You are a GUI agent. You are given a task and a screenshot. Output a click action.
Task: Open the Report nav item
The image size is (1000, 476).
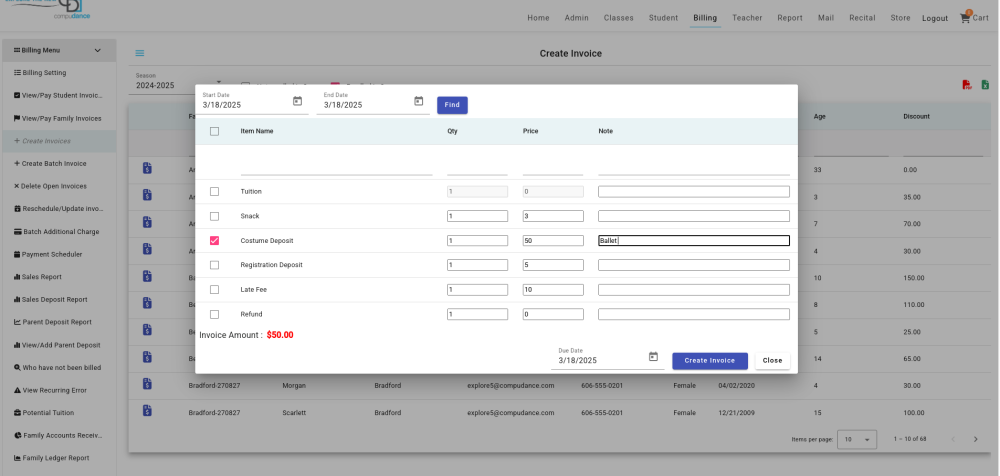click(790, 18)
